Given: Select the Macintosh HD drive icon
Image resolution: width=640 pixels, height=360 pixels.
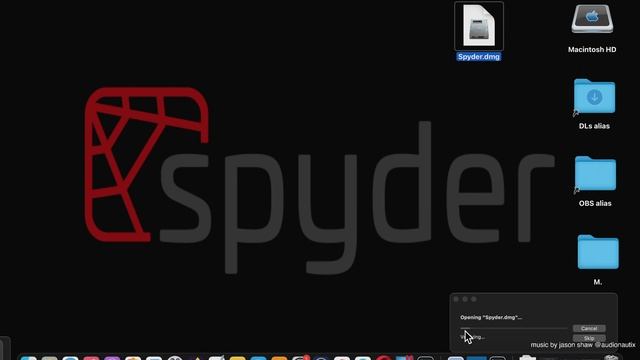Looking at the screenshot, I should click(592, 20).
